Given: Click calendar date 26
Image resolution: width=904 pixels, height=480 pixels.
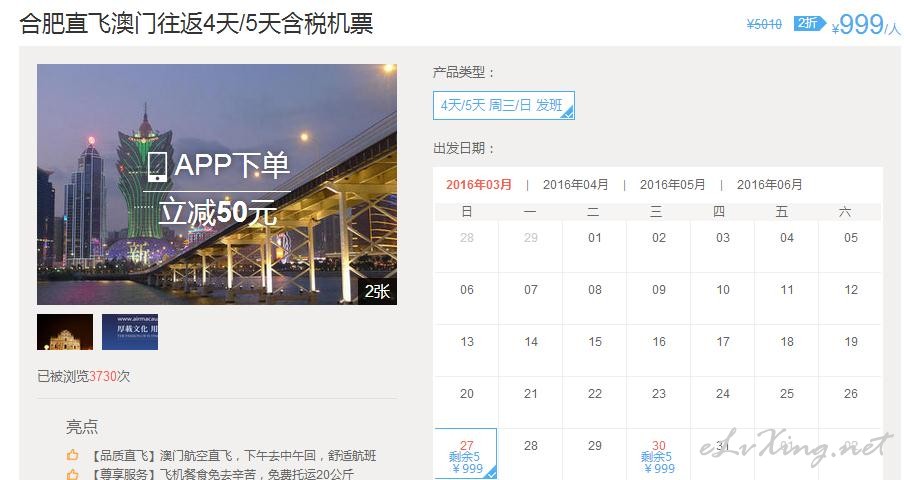Looking at the screenshot, I should click(x=850, y=394).
